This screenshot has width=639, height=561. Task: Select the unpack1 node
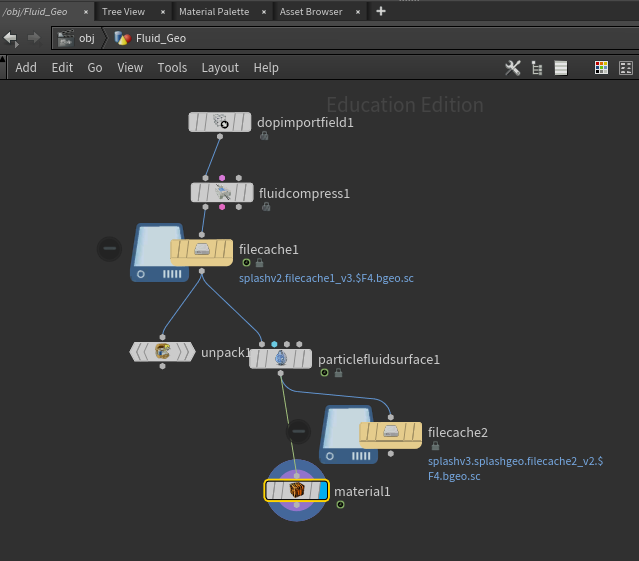tap(162, 352)
